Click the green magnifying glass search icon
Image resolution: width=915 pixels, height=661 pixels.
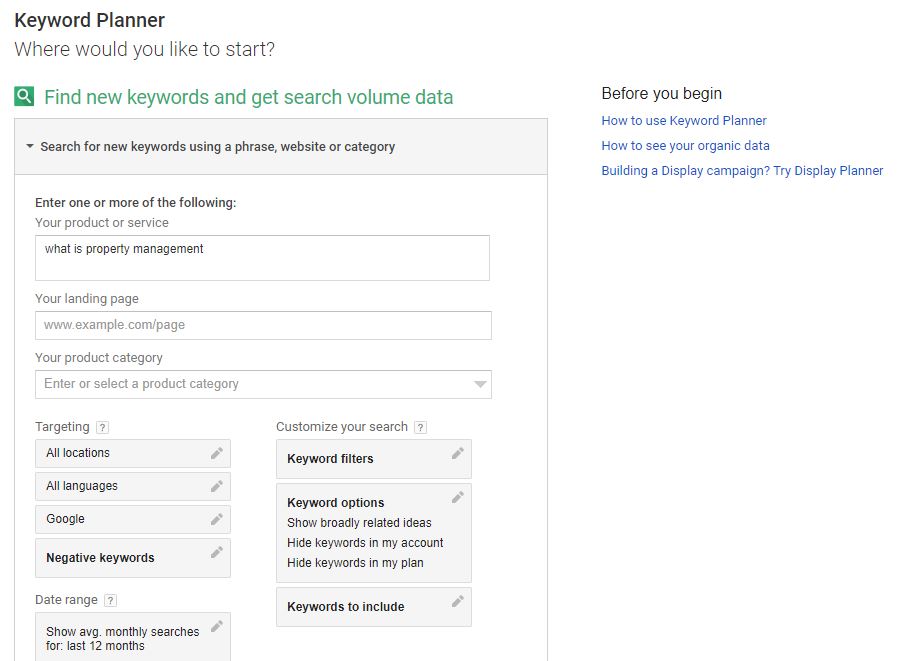point(24,96)
